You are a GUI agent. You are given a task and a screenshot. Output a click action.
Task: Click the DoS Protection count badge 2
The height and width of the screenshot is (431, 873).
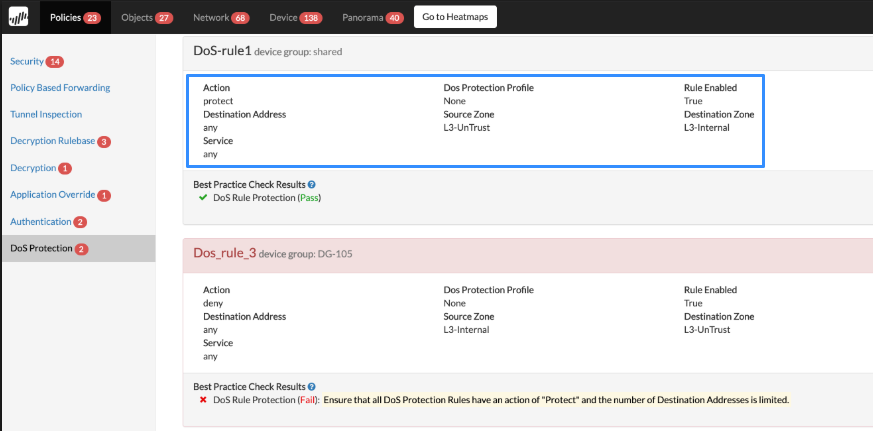tap(82, 249)
